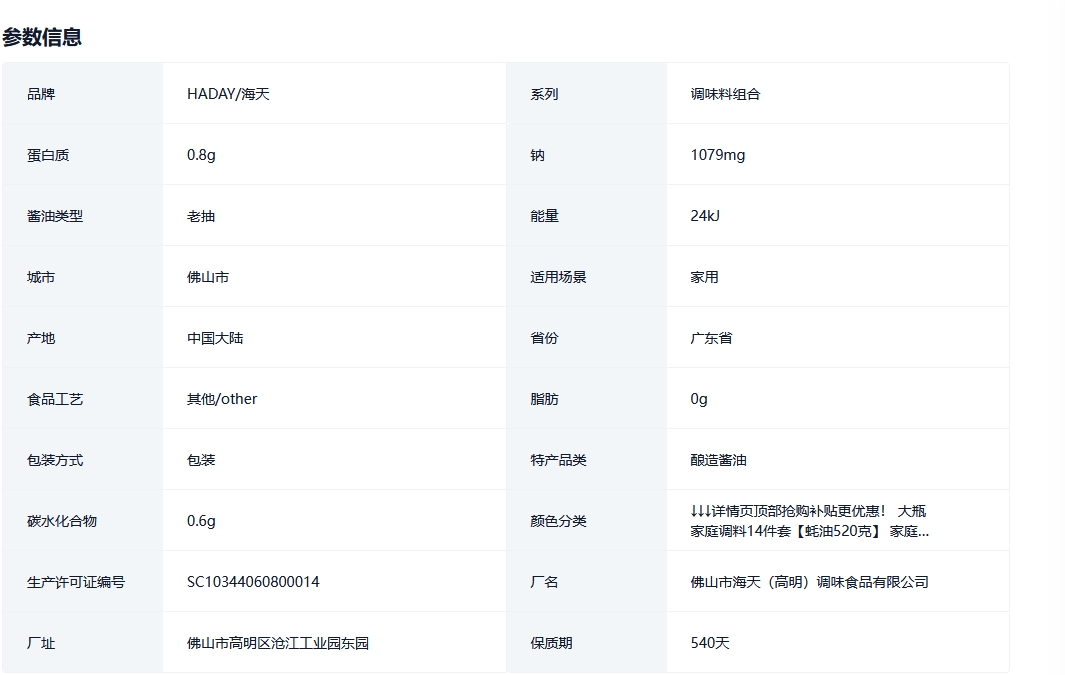Click the 1079mg sodium value
This screenshot has width=1065, height=675.
717,155
